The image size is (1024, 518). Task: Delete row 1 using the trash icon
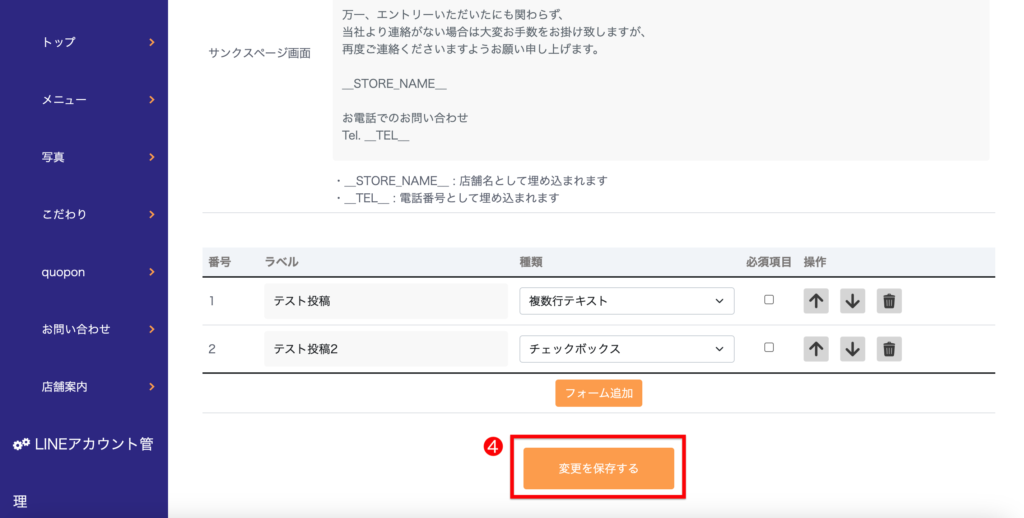tap(889, 301)
